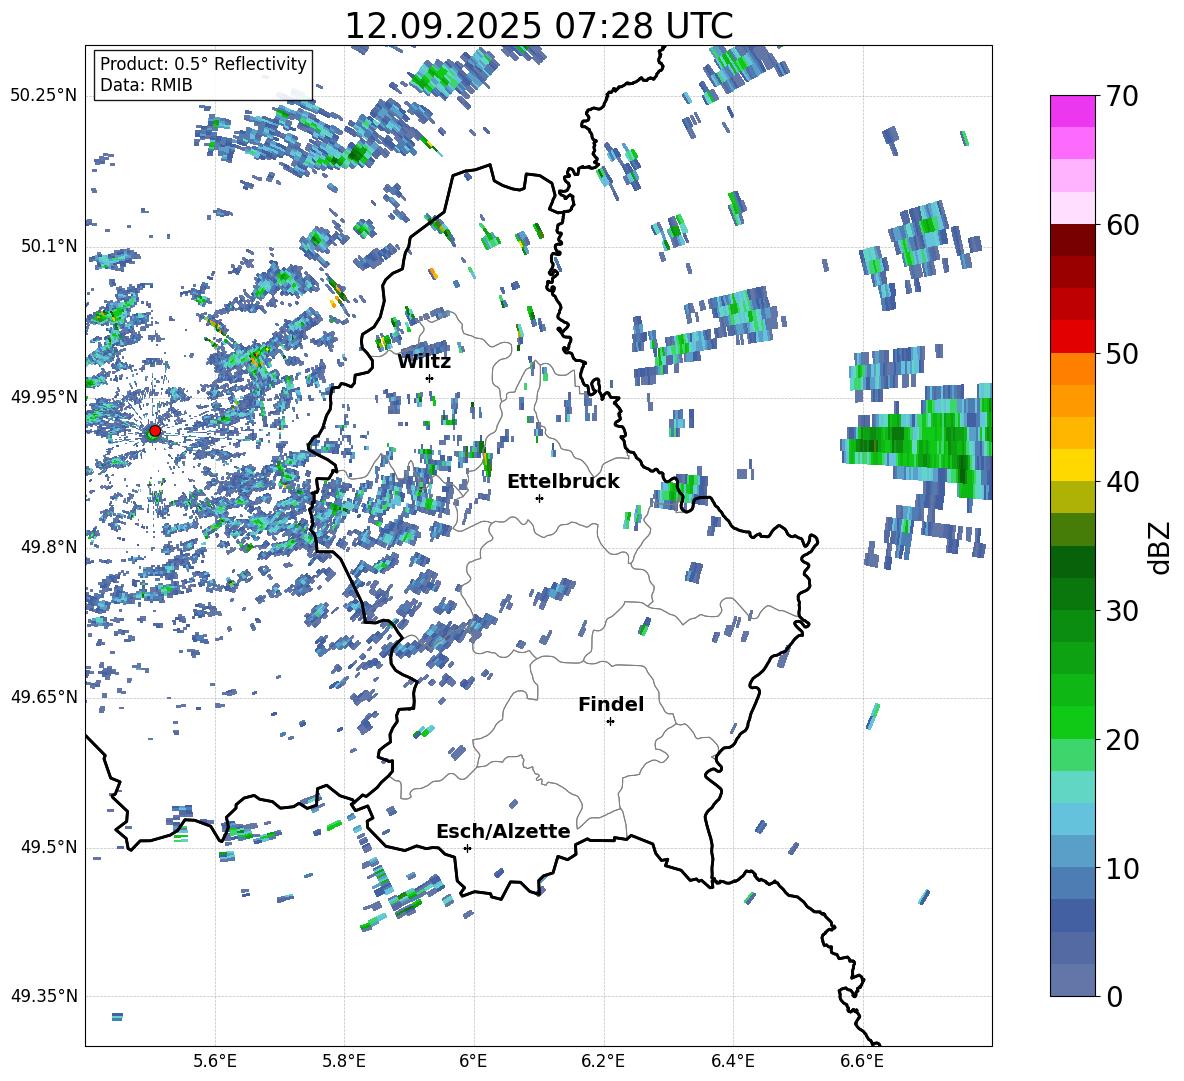Click the 5.6°E longitude label

point(215,1061)
